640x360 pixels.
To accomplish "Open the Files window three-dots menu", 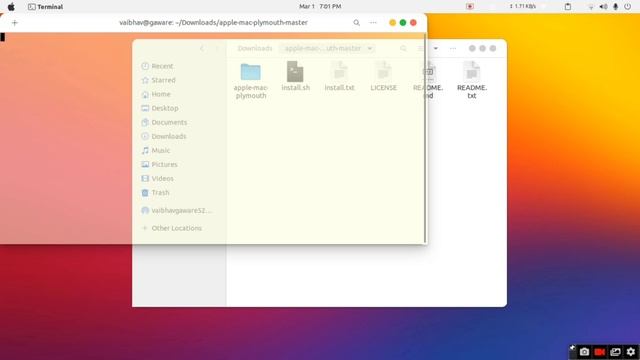I will pyautogui.click(x=453, y=49).
